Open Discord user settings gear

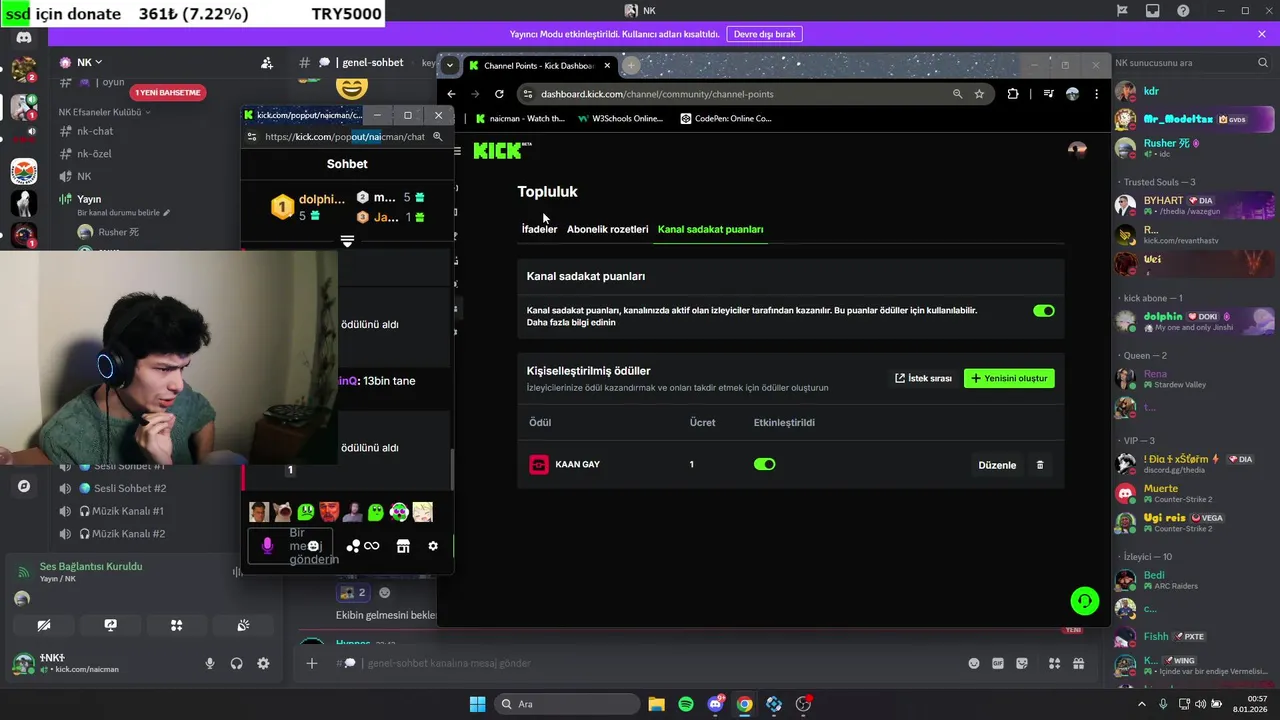263,663
